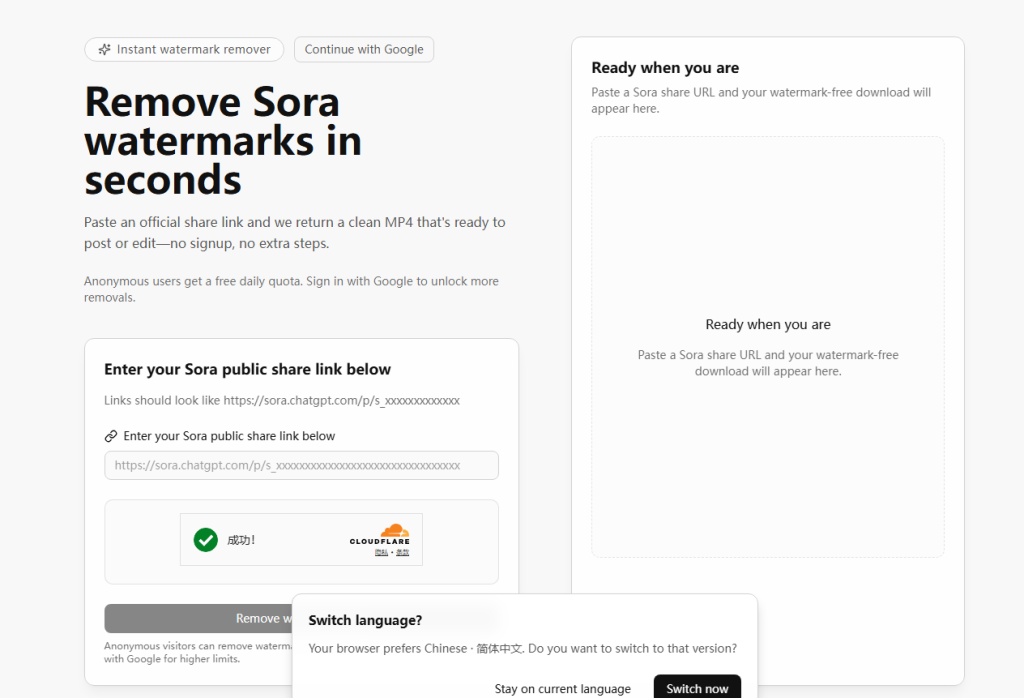Open the Cloudflare privacy link (隐私)
This screenshot has height=698, width=1024.
[x=381, y=553]
